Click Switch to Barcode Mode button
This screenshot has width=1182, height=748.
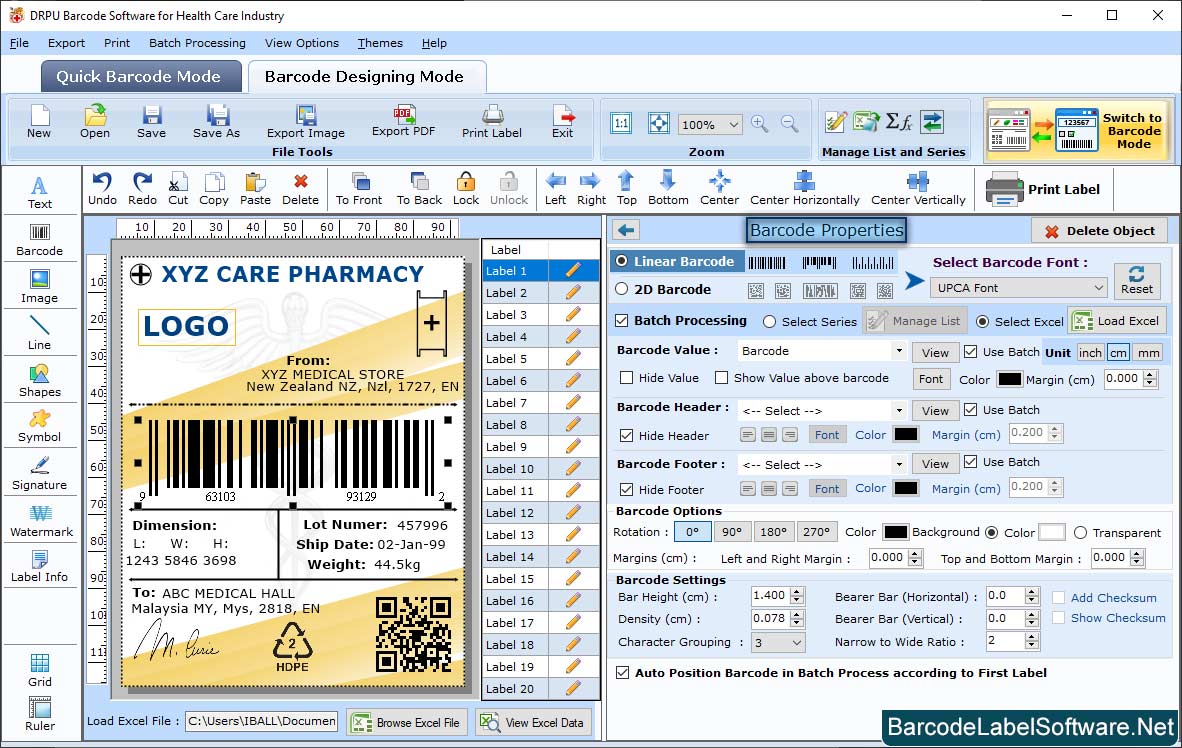point(1079,130)
